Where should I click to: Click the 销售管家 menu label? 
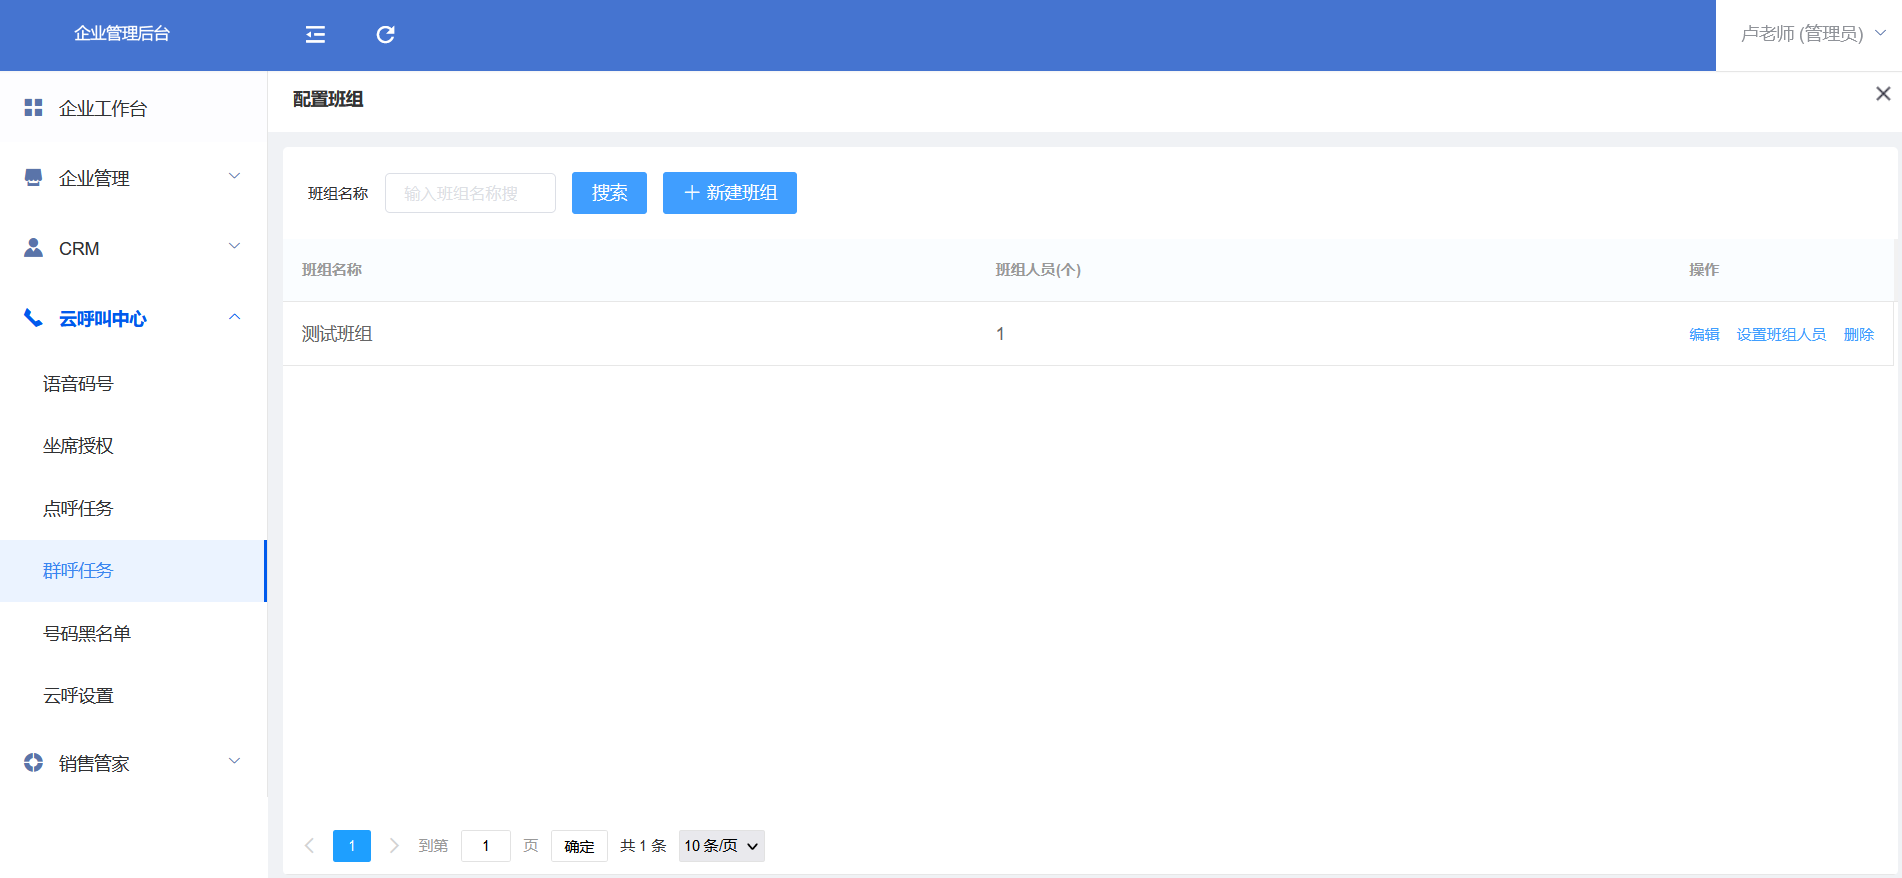(x=94, y=764)
